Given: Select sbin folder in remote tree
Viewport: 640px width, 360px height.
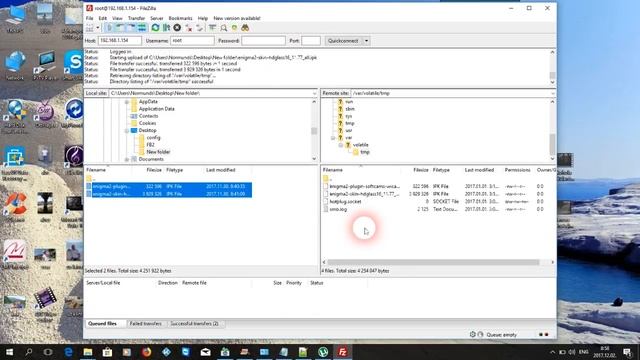Looking at the screenshot, I should click(x=350, y=109).
